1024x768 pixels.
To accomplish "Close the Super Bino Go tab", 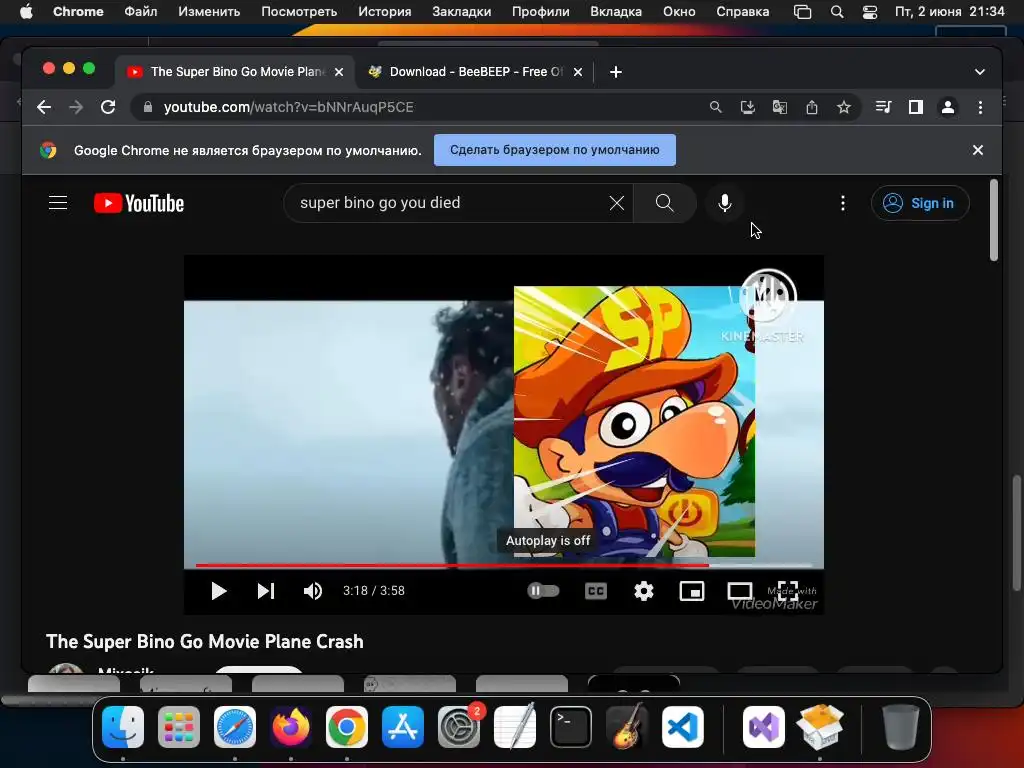I will pos(339,72).
